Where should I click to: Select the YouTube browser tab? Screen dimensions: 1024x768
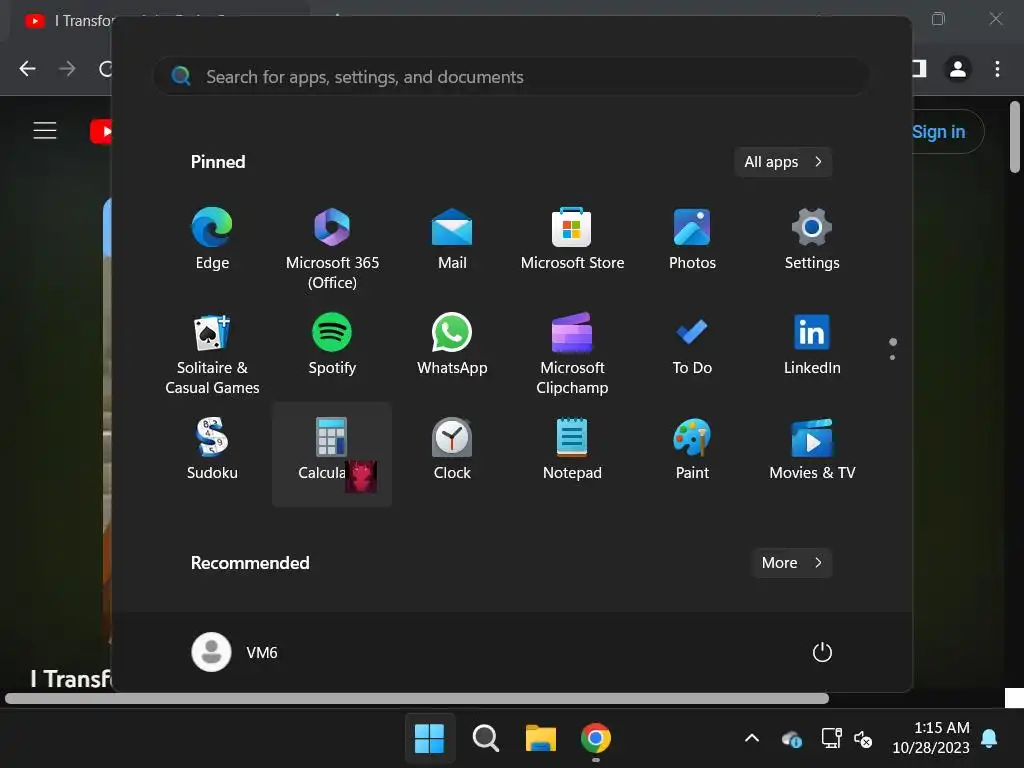[x=69, y=21]
